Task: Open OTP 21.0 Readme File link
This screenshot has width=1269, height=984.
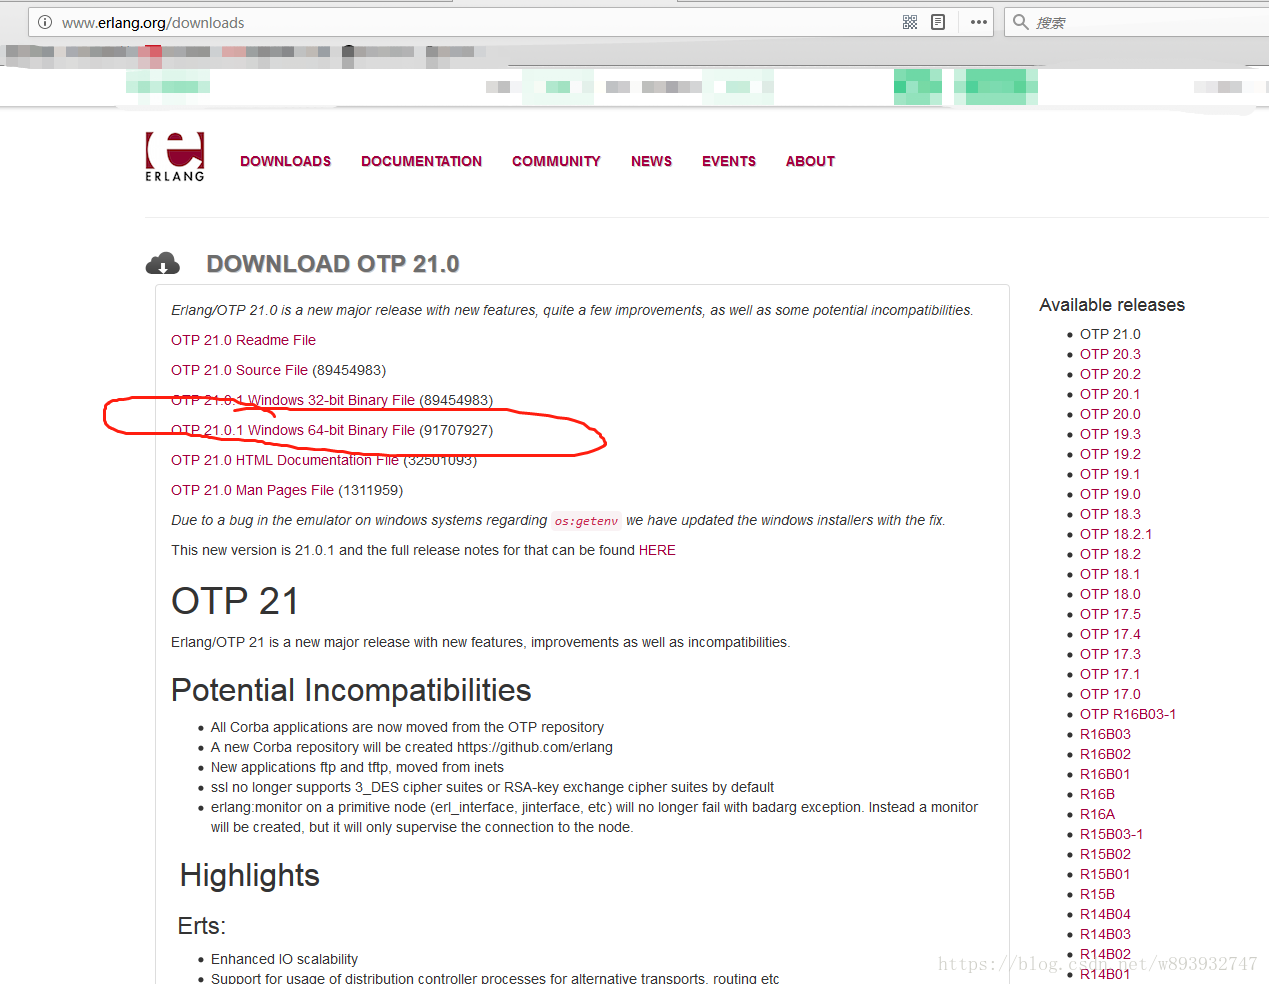Action: click(x=243, y=340)
